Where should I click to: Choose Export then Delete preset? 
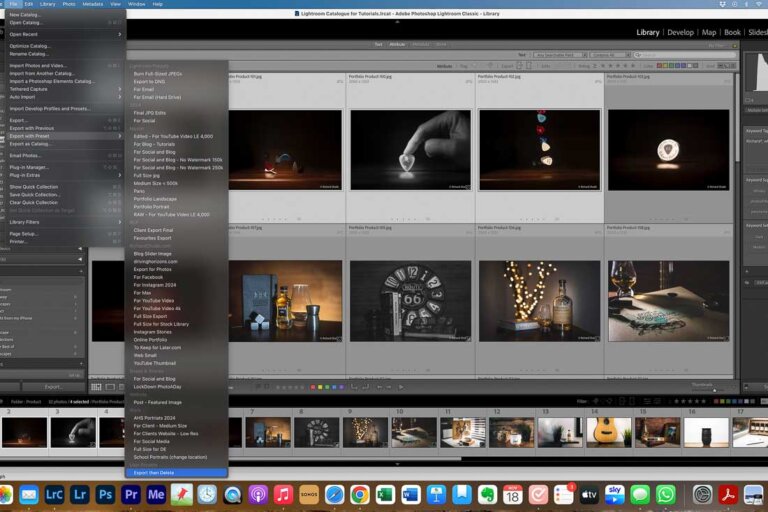[176, 473]
